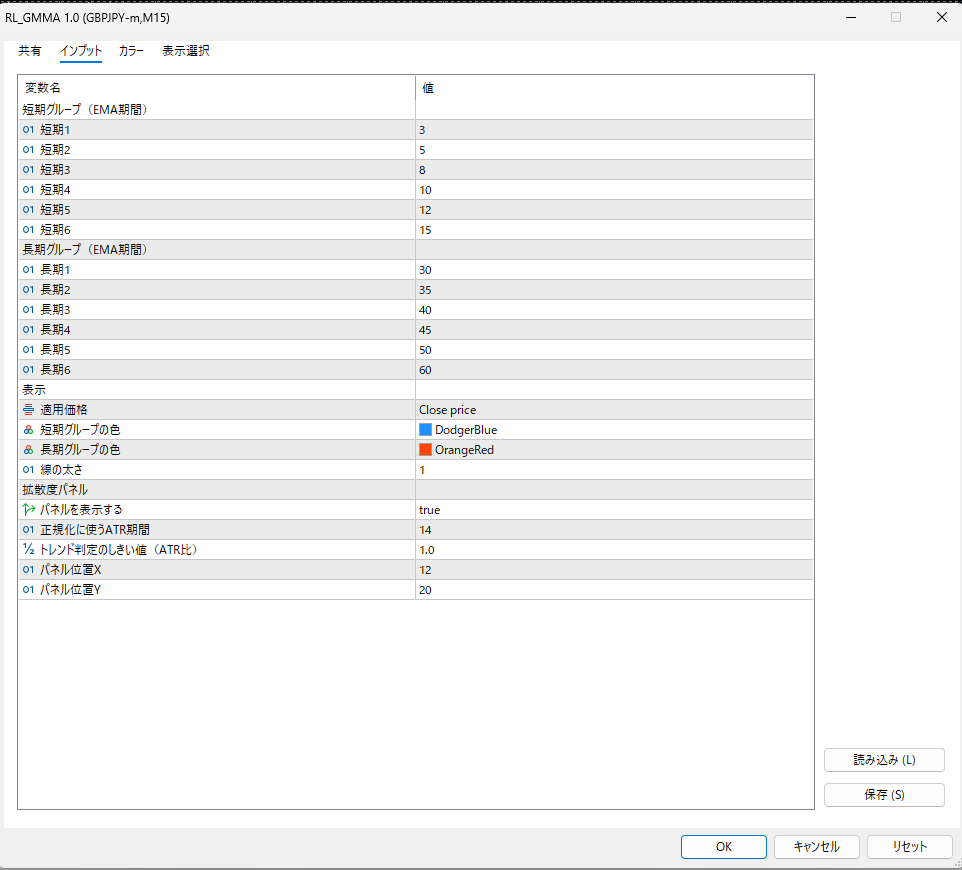The width and height of the screenshot is (962, 870).
Task: Pick the OrangeRed color swatch
Action: click(425, 450)
